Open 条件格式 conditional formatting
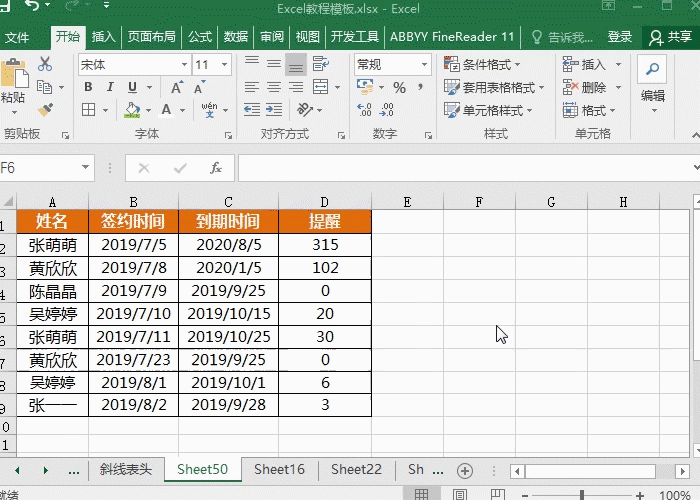 pos(483,65)
